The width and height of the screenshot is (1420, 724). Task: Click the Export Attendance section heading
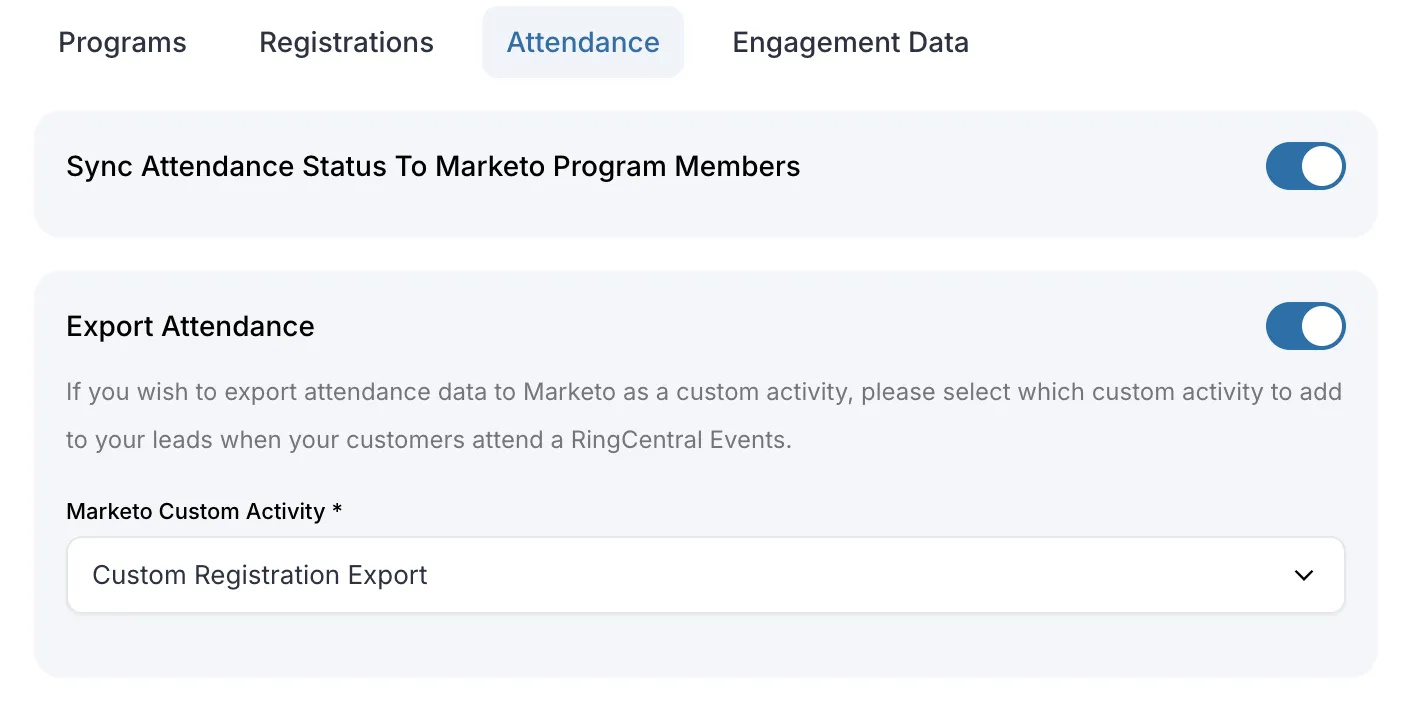click(x=190, y=326)
